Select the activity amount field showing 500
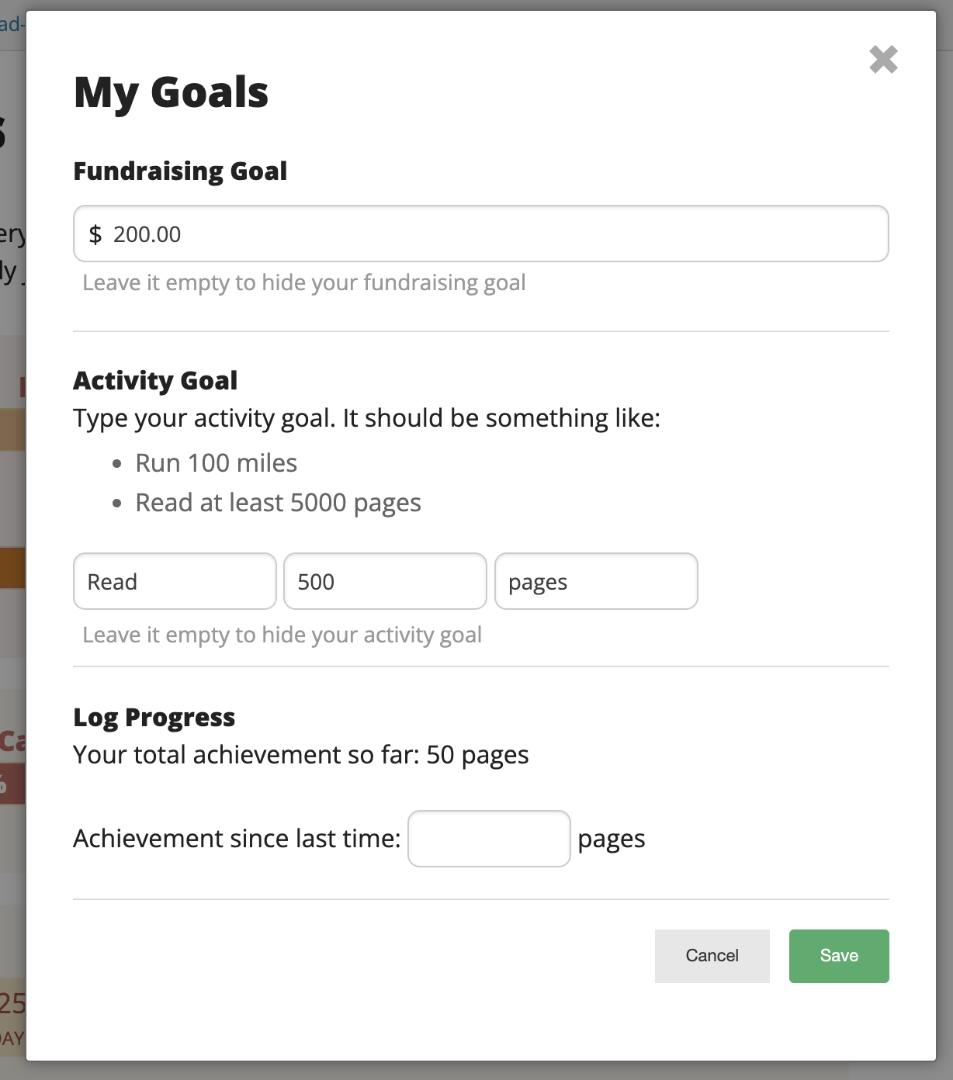 tap(385, 581)
